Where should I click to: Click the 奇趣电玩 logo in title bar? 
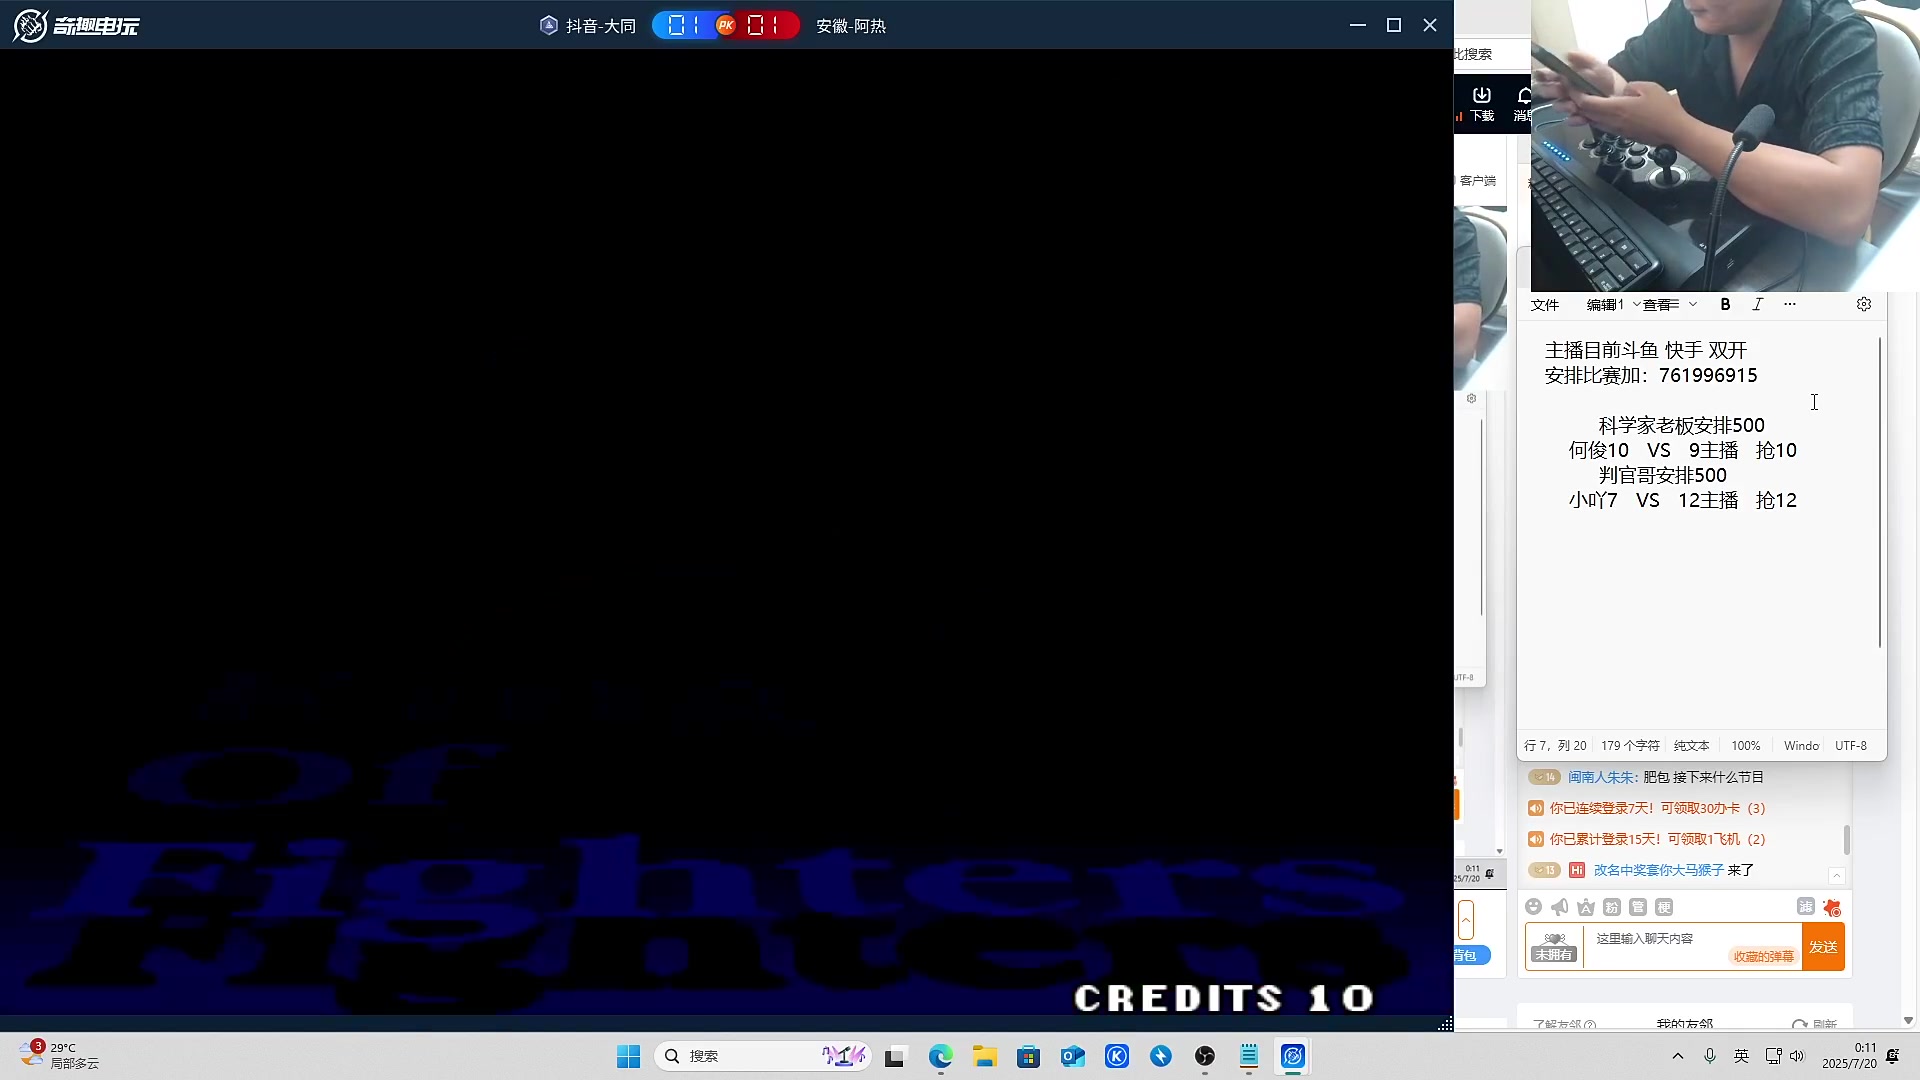[76, 25]
